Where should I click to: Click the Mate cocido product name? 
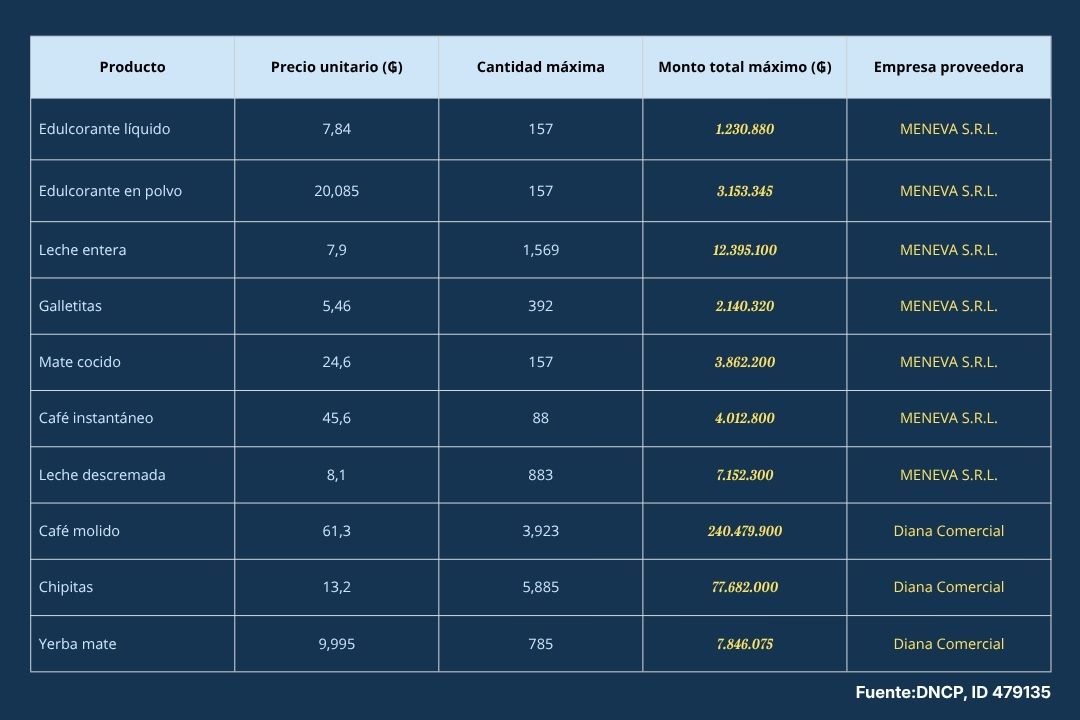tap(80, 362)
